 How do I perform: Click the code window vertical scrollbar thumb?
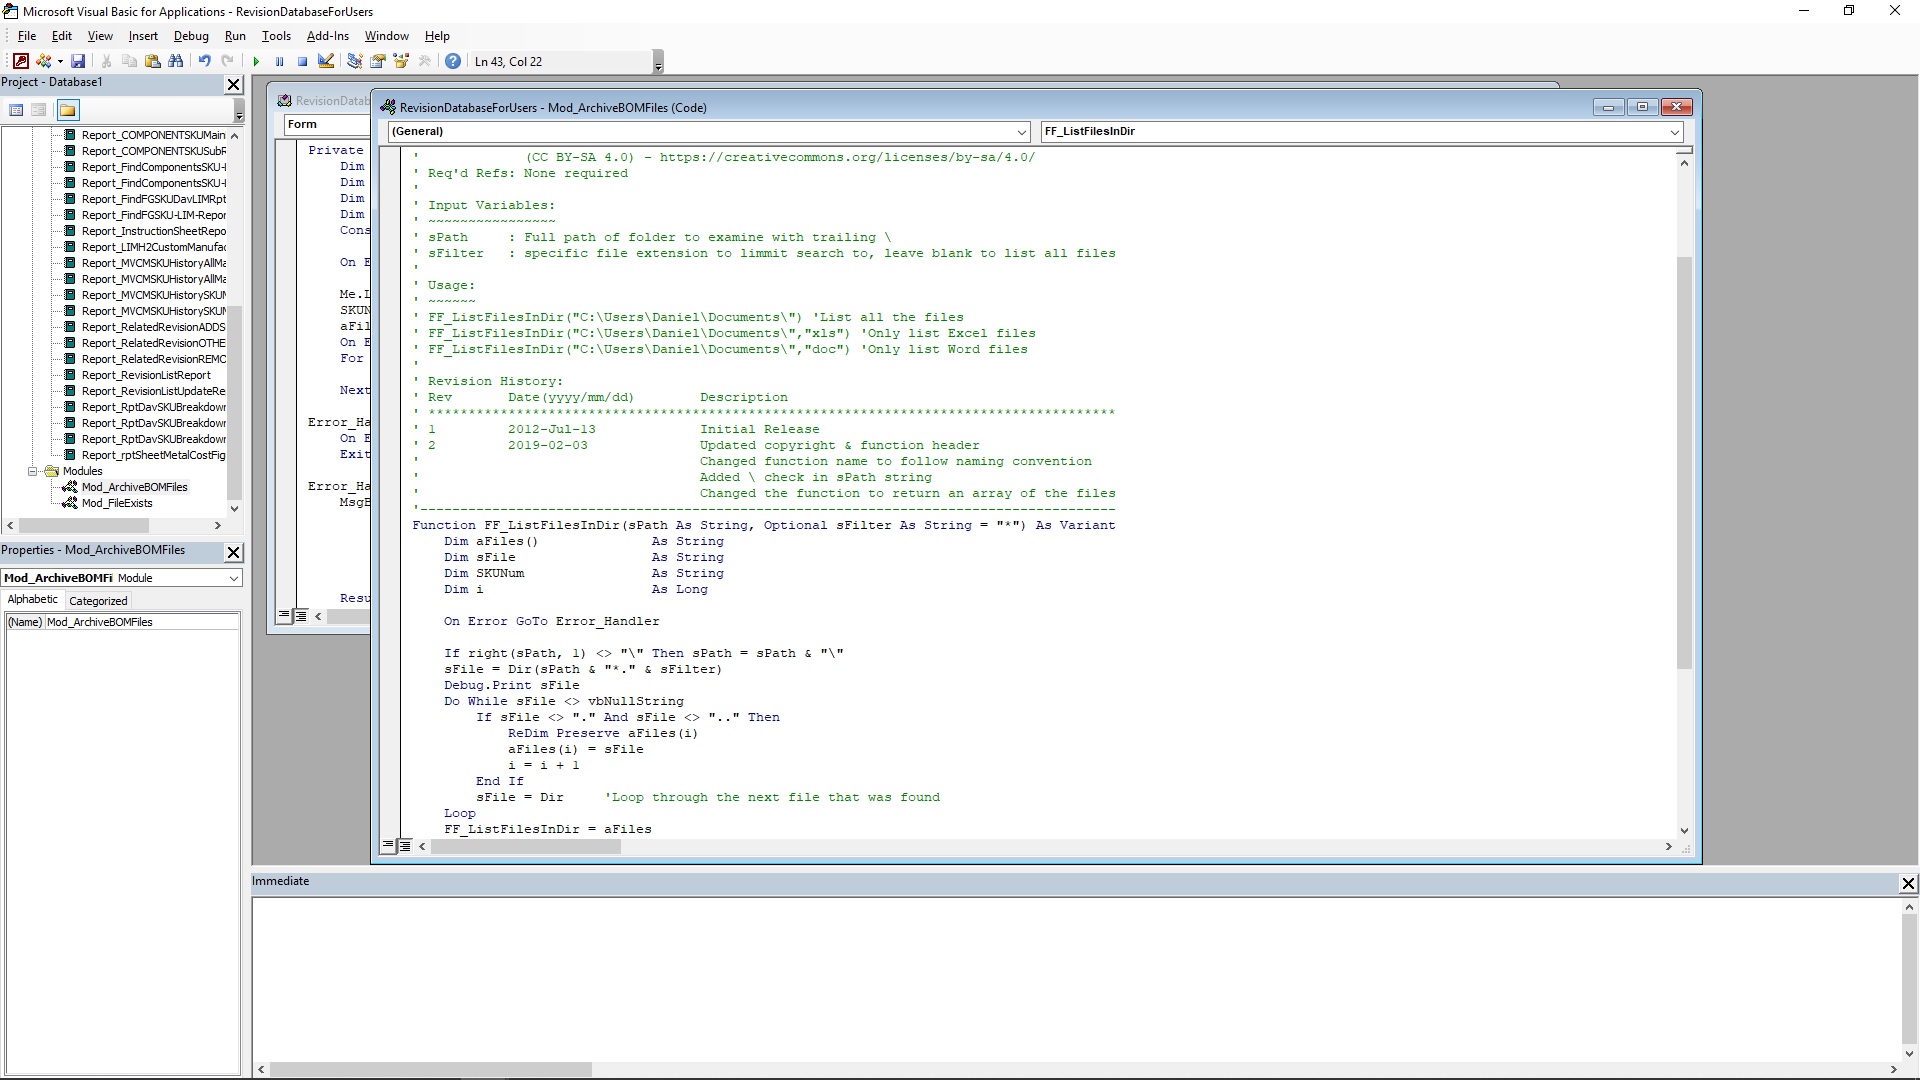point(1684,462)
